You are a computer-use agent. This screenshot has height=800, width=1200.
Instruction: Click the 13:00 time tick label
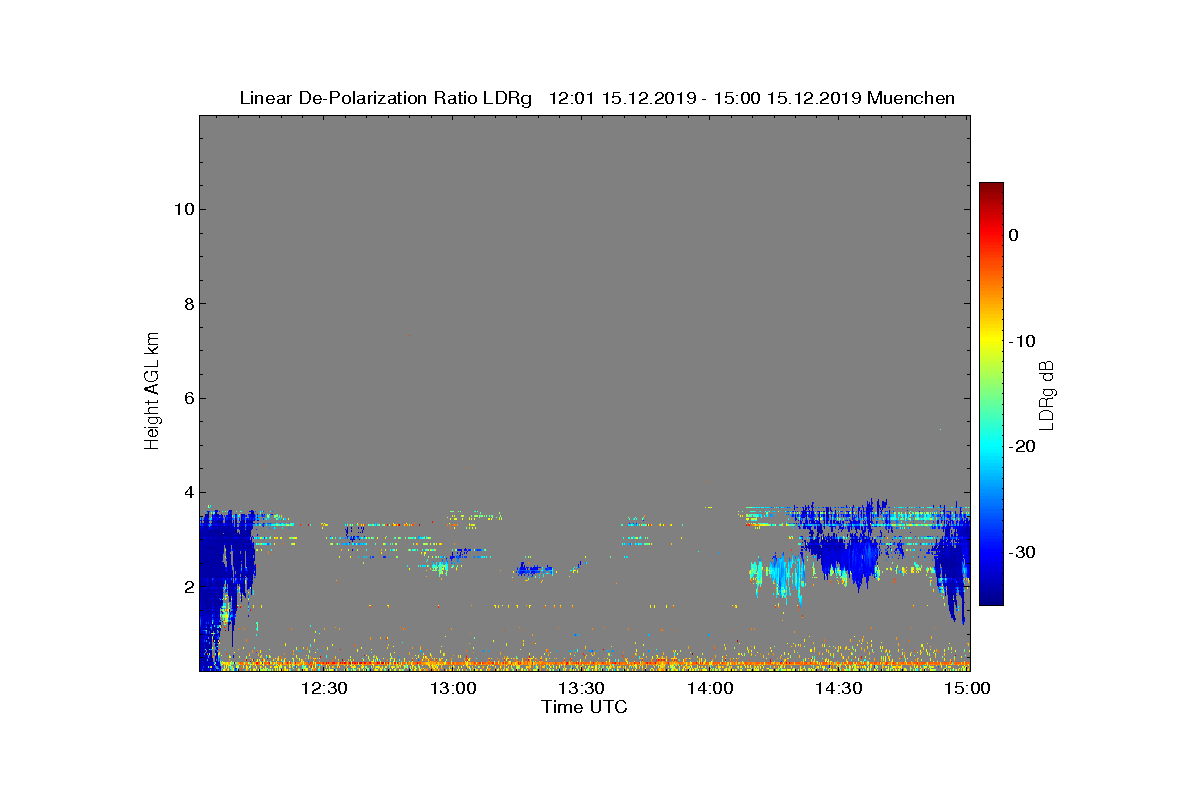pyautogui.click(x=453, y=688)
